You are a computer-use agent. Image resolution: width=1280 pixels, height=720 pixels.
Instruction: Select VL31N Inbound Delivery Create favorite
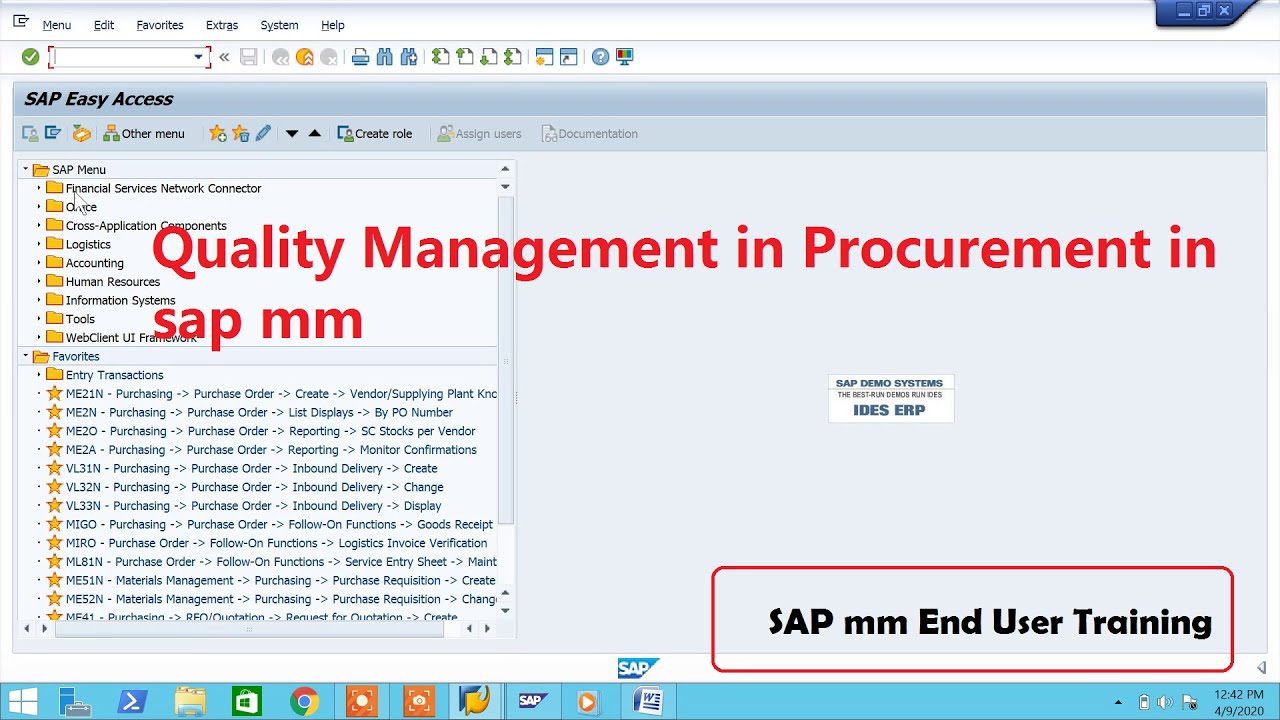[x=251, y=468]
